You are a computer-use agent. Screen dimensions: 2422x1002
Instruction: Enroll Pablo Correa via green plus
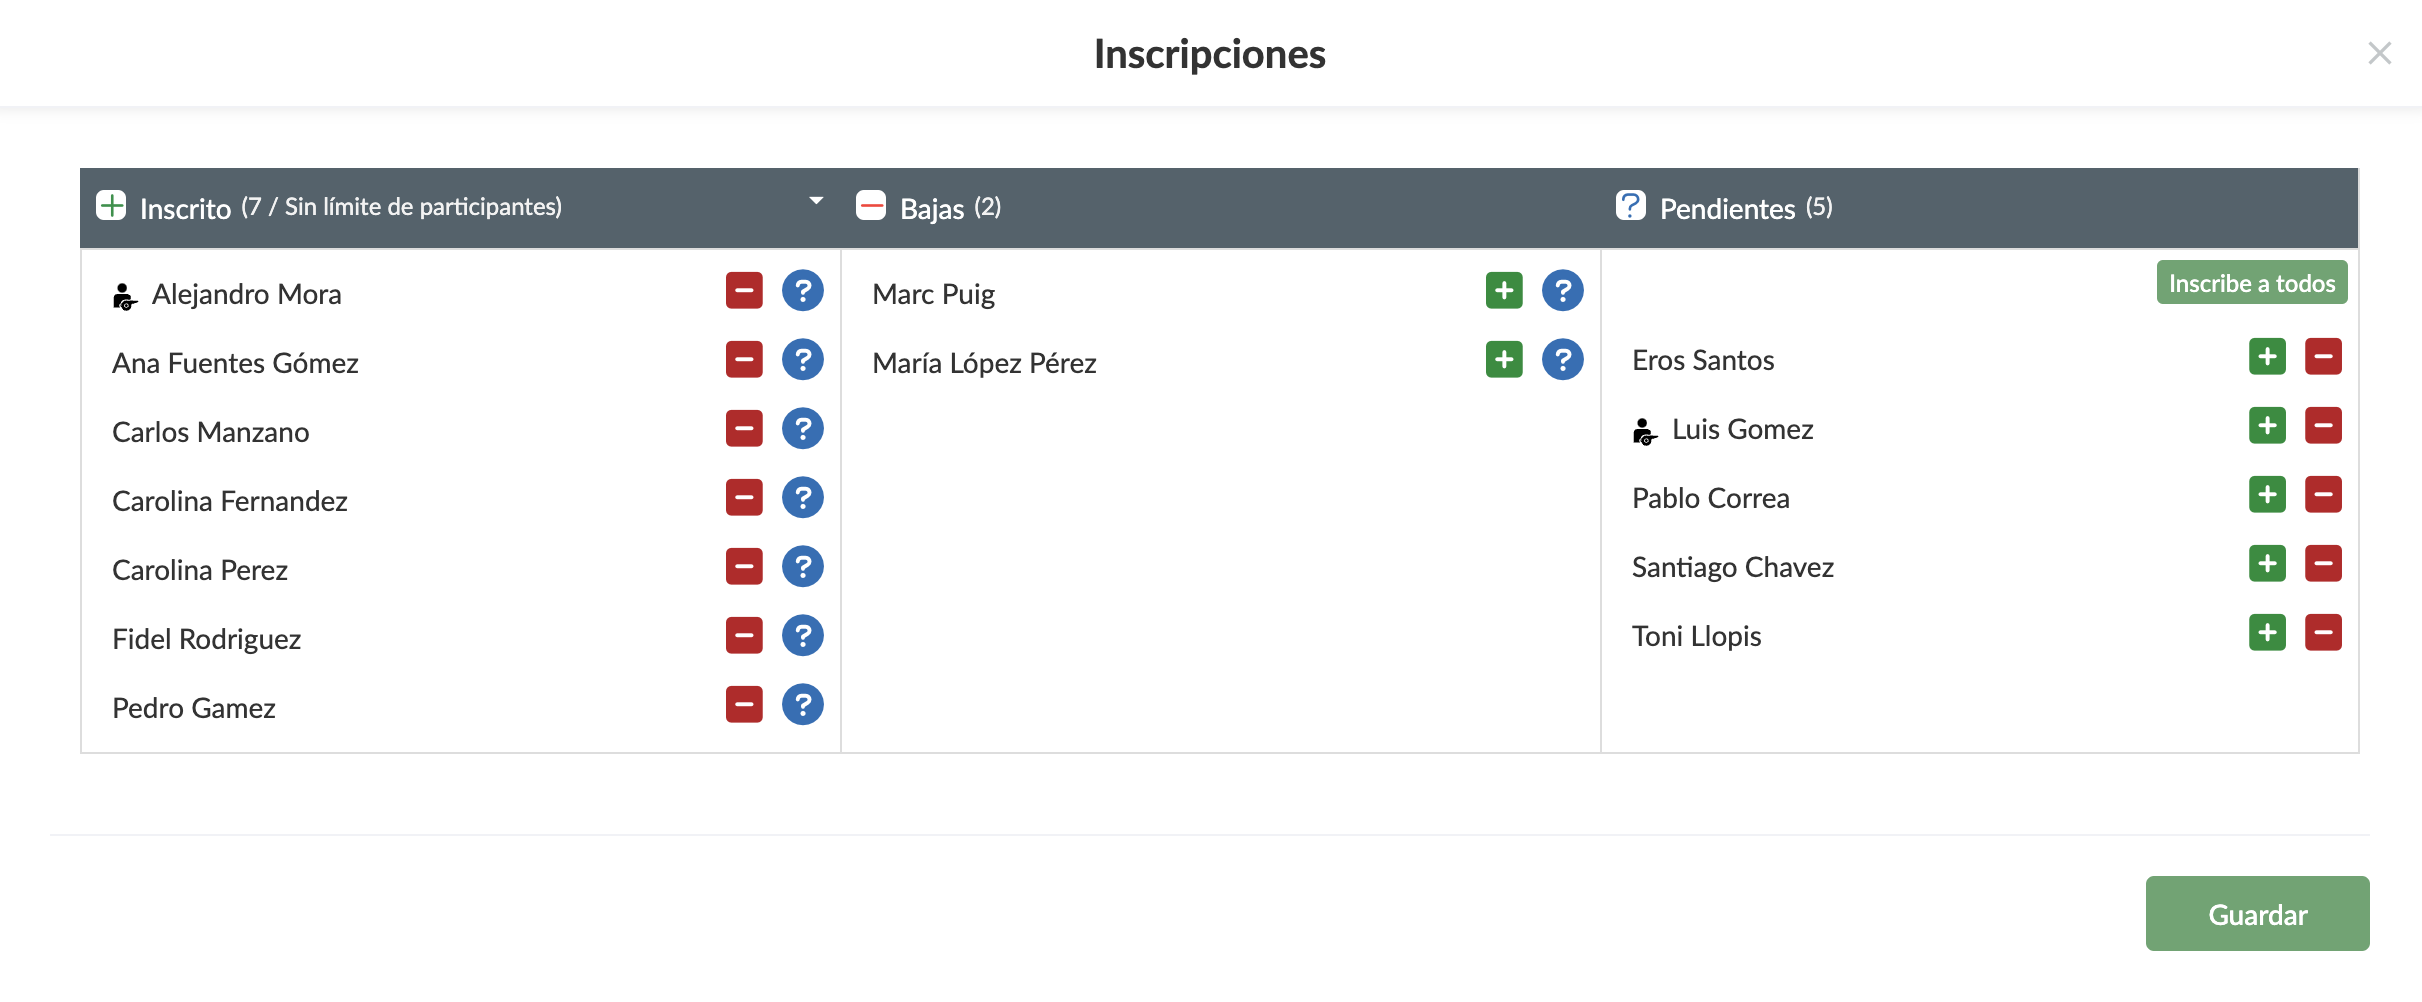(x=2267, y=495)
